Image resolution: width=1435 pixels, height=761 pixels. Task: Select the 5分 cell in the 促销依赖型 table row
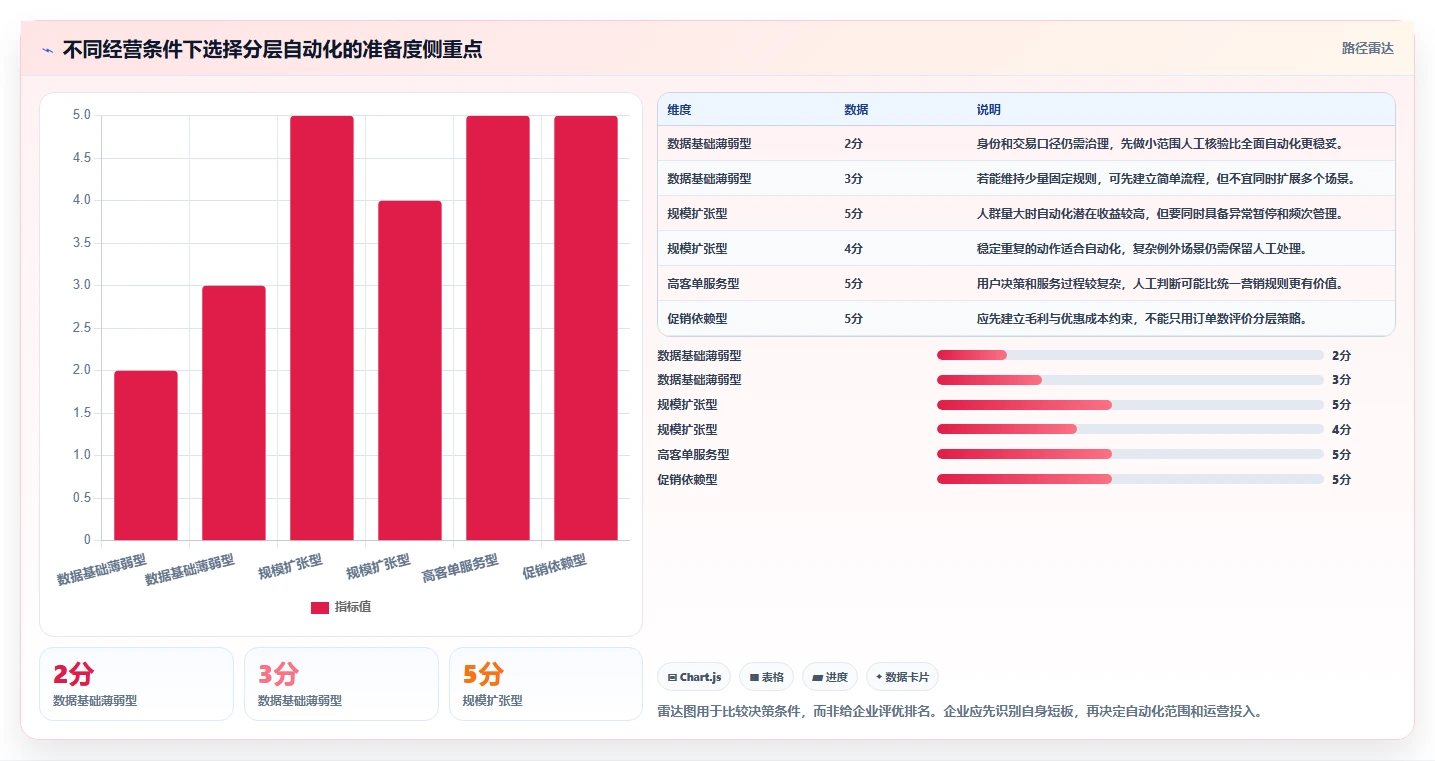coord(853,319)
